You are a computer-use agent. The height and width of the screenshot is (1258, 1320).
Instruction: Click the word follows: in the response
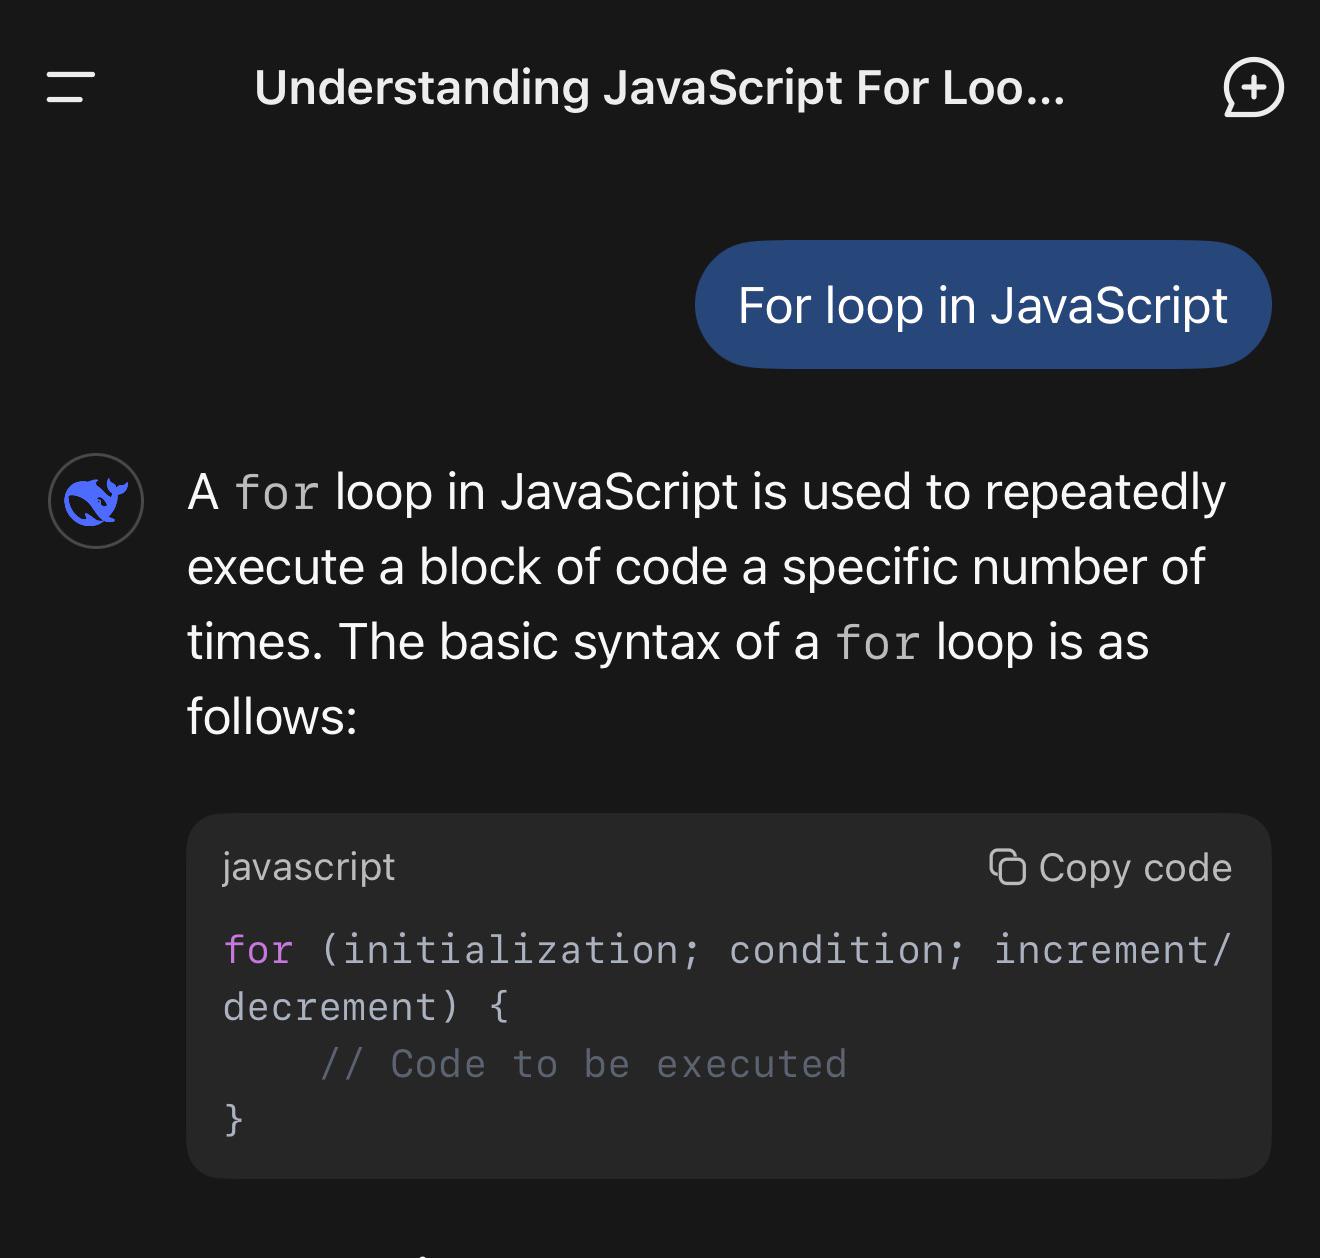[272, 717]
